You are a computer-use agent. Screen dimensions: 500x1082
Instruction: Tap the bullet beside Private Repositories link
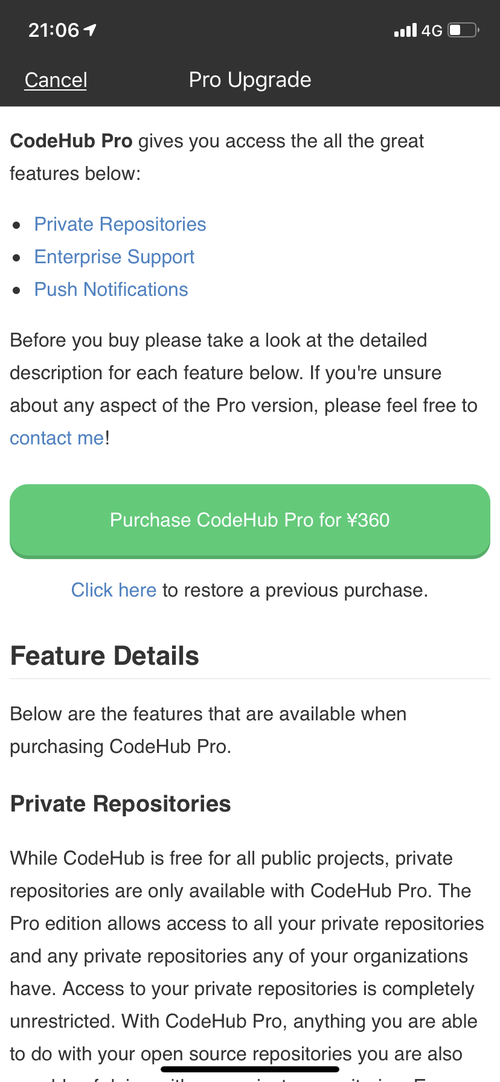pos(17,226)
